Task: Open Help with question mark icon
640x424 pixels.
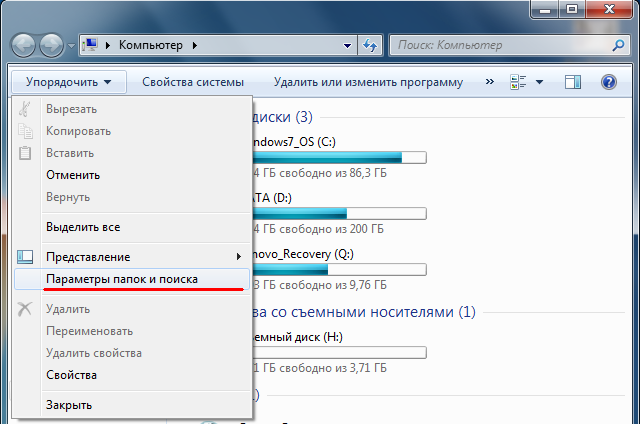Action: tap(608, 82)
